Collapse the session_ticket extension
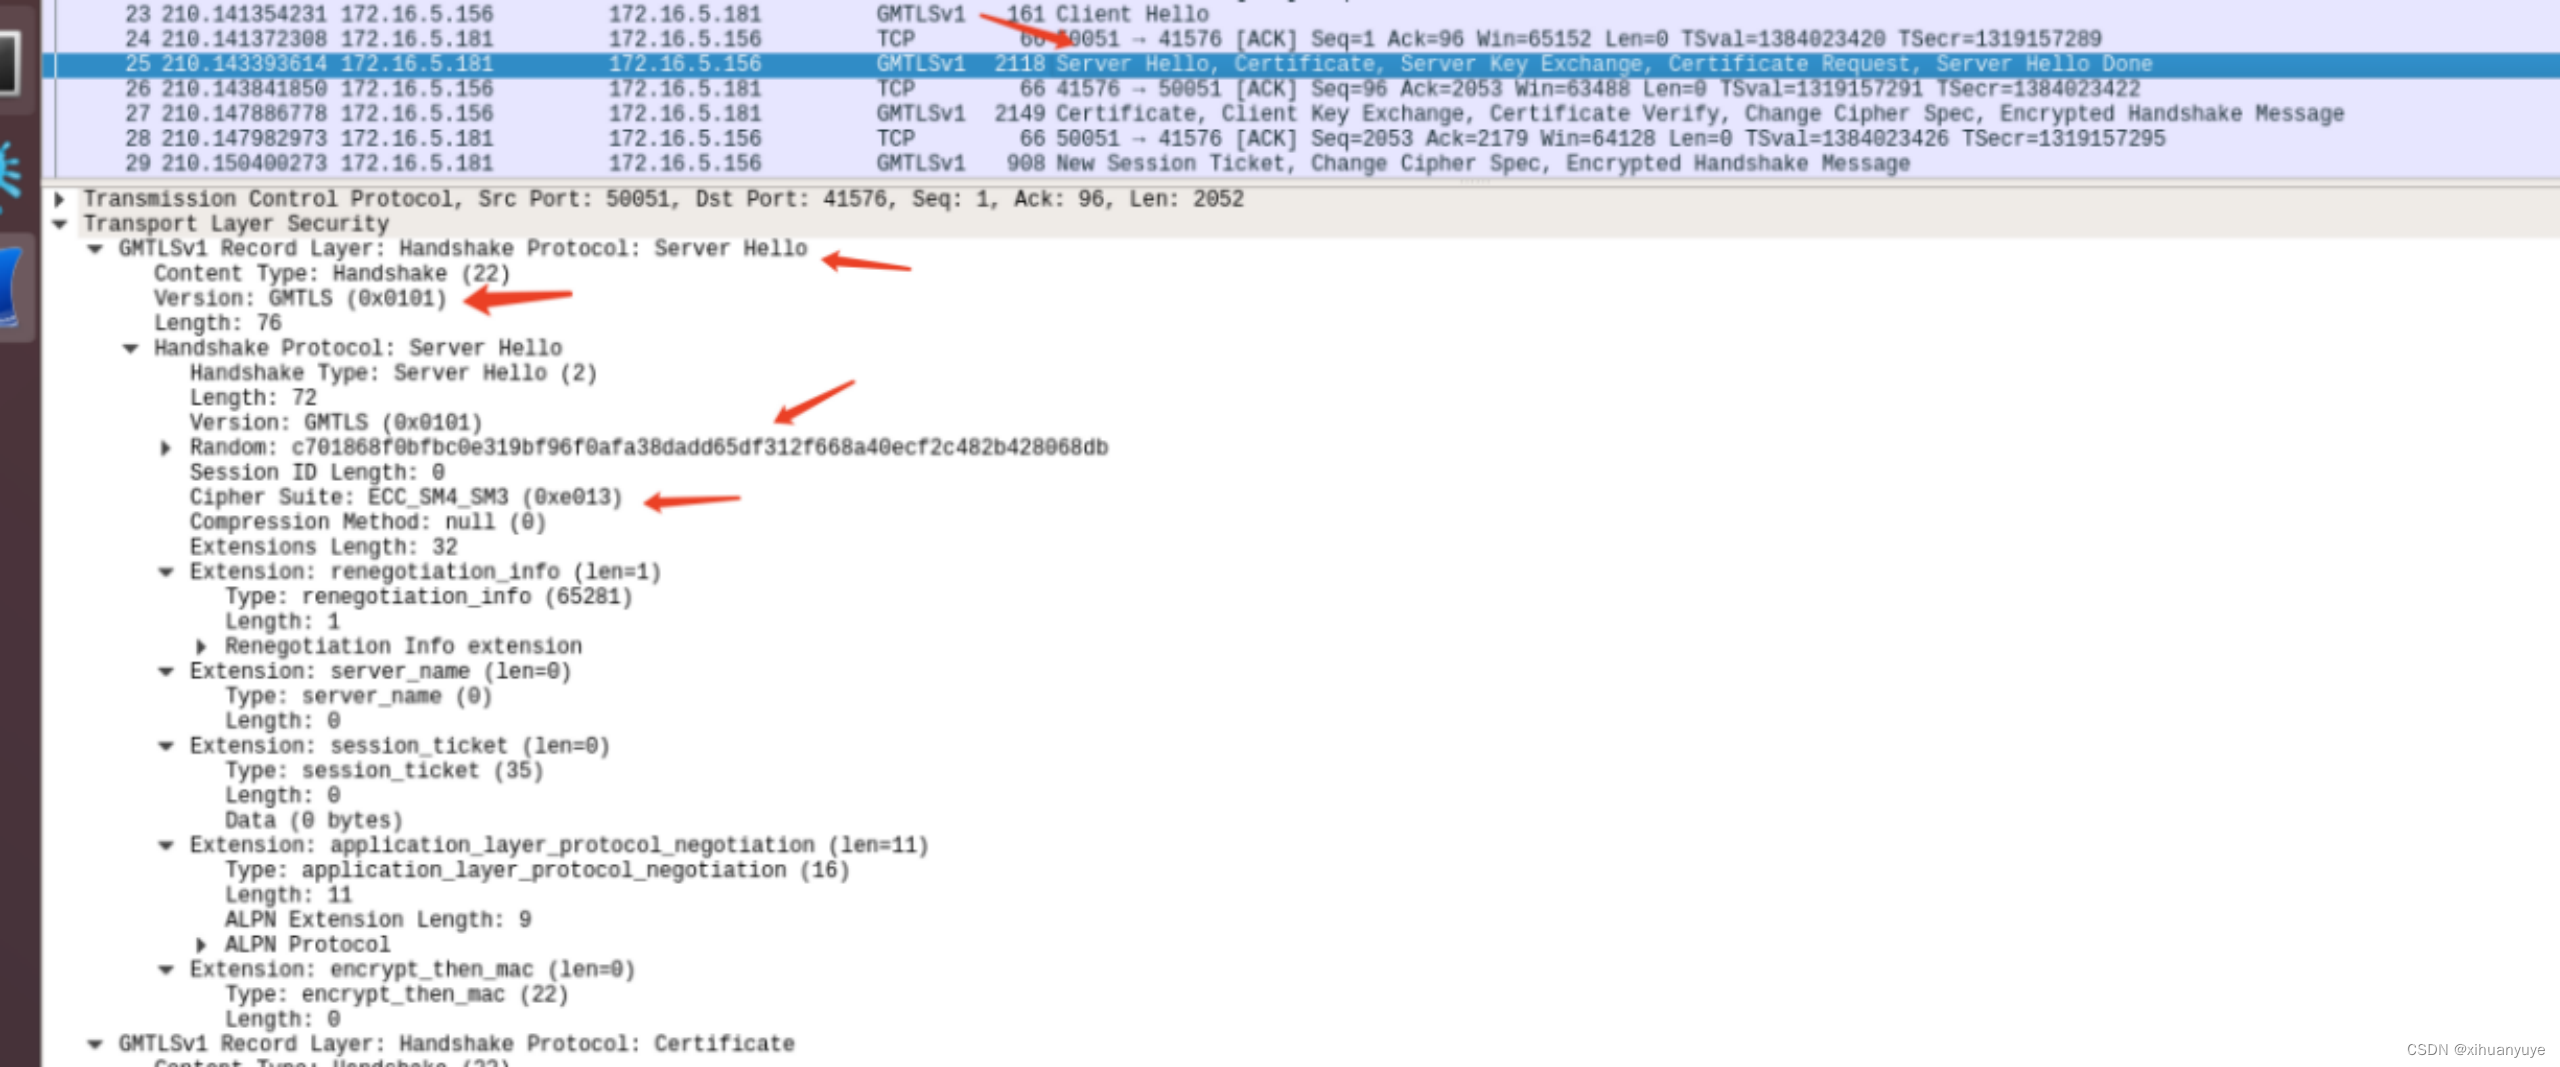 click(x=166, y=746)
